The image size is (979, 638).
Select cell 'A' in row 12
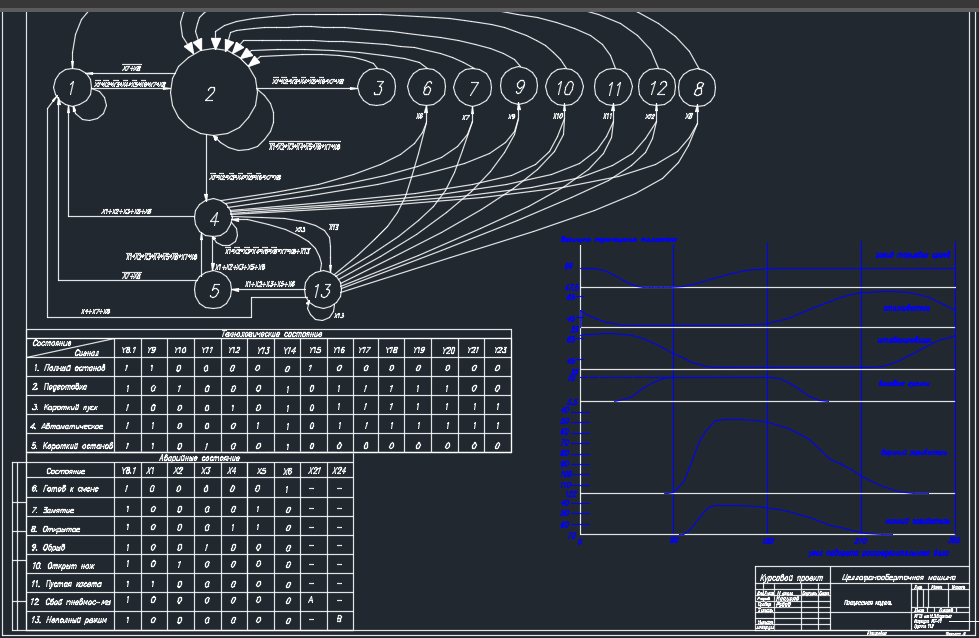point(314,602)
